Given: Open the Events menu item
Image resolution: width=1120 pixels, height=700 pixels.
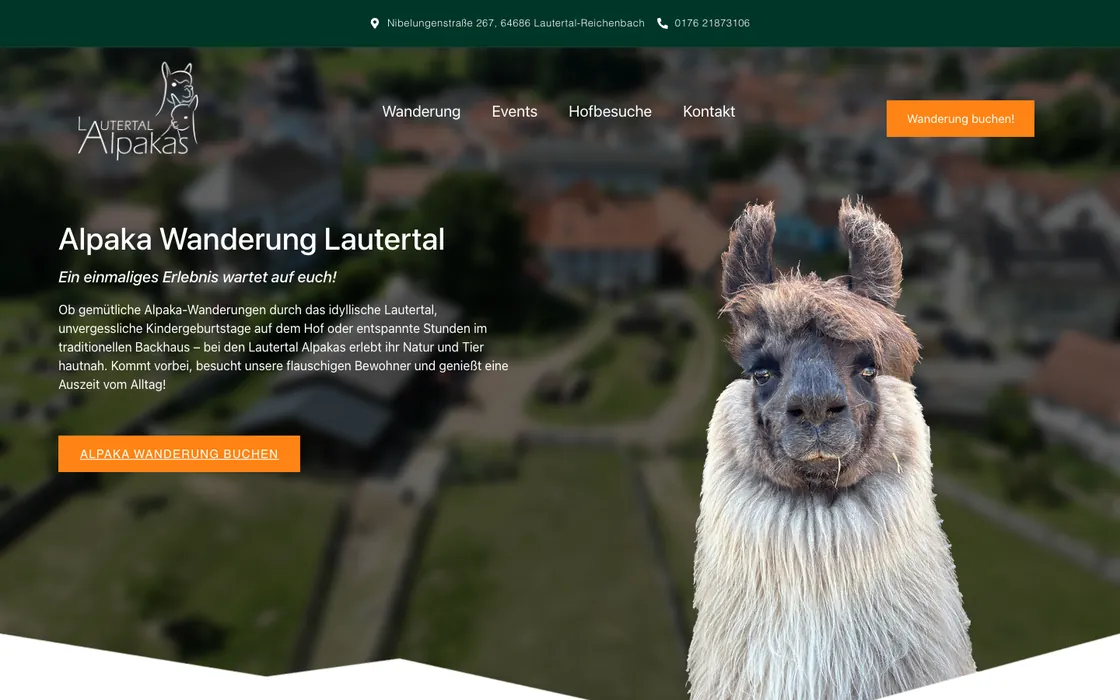Looking at the screenshot, I should tap(514, 111).
